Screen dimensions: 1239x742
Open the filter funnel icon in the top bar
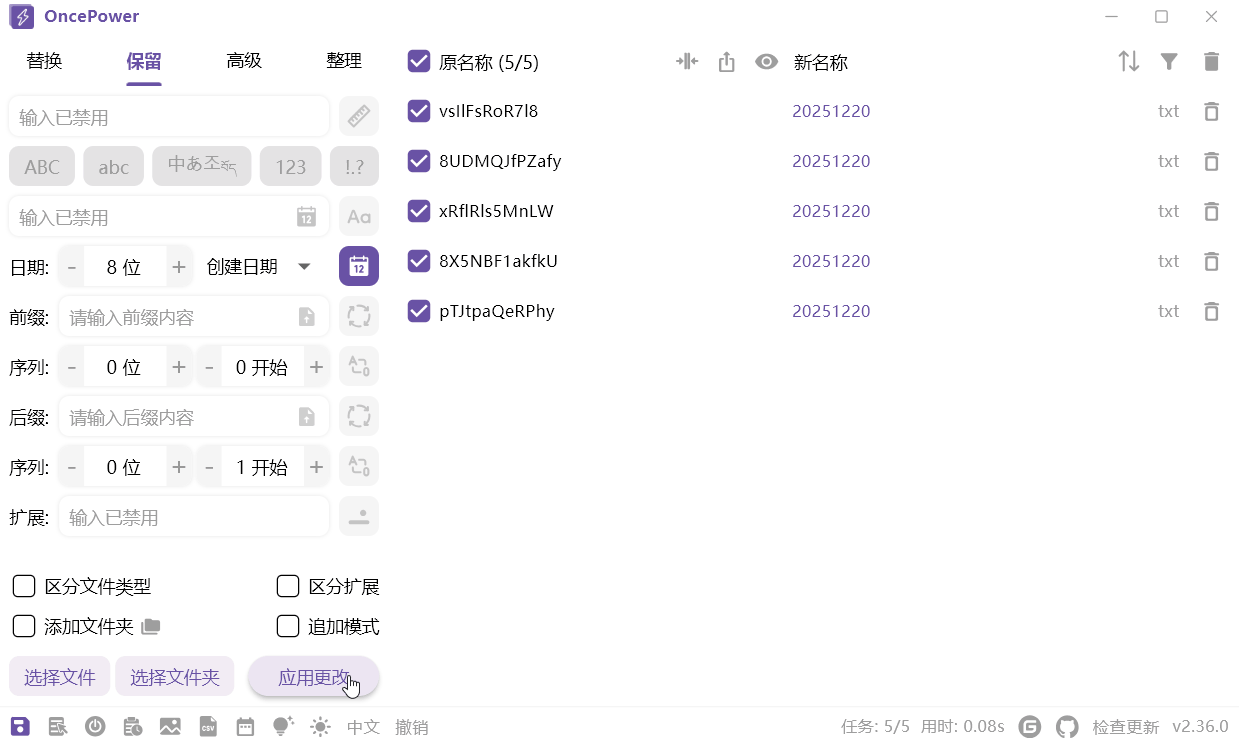(1169, 61)
